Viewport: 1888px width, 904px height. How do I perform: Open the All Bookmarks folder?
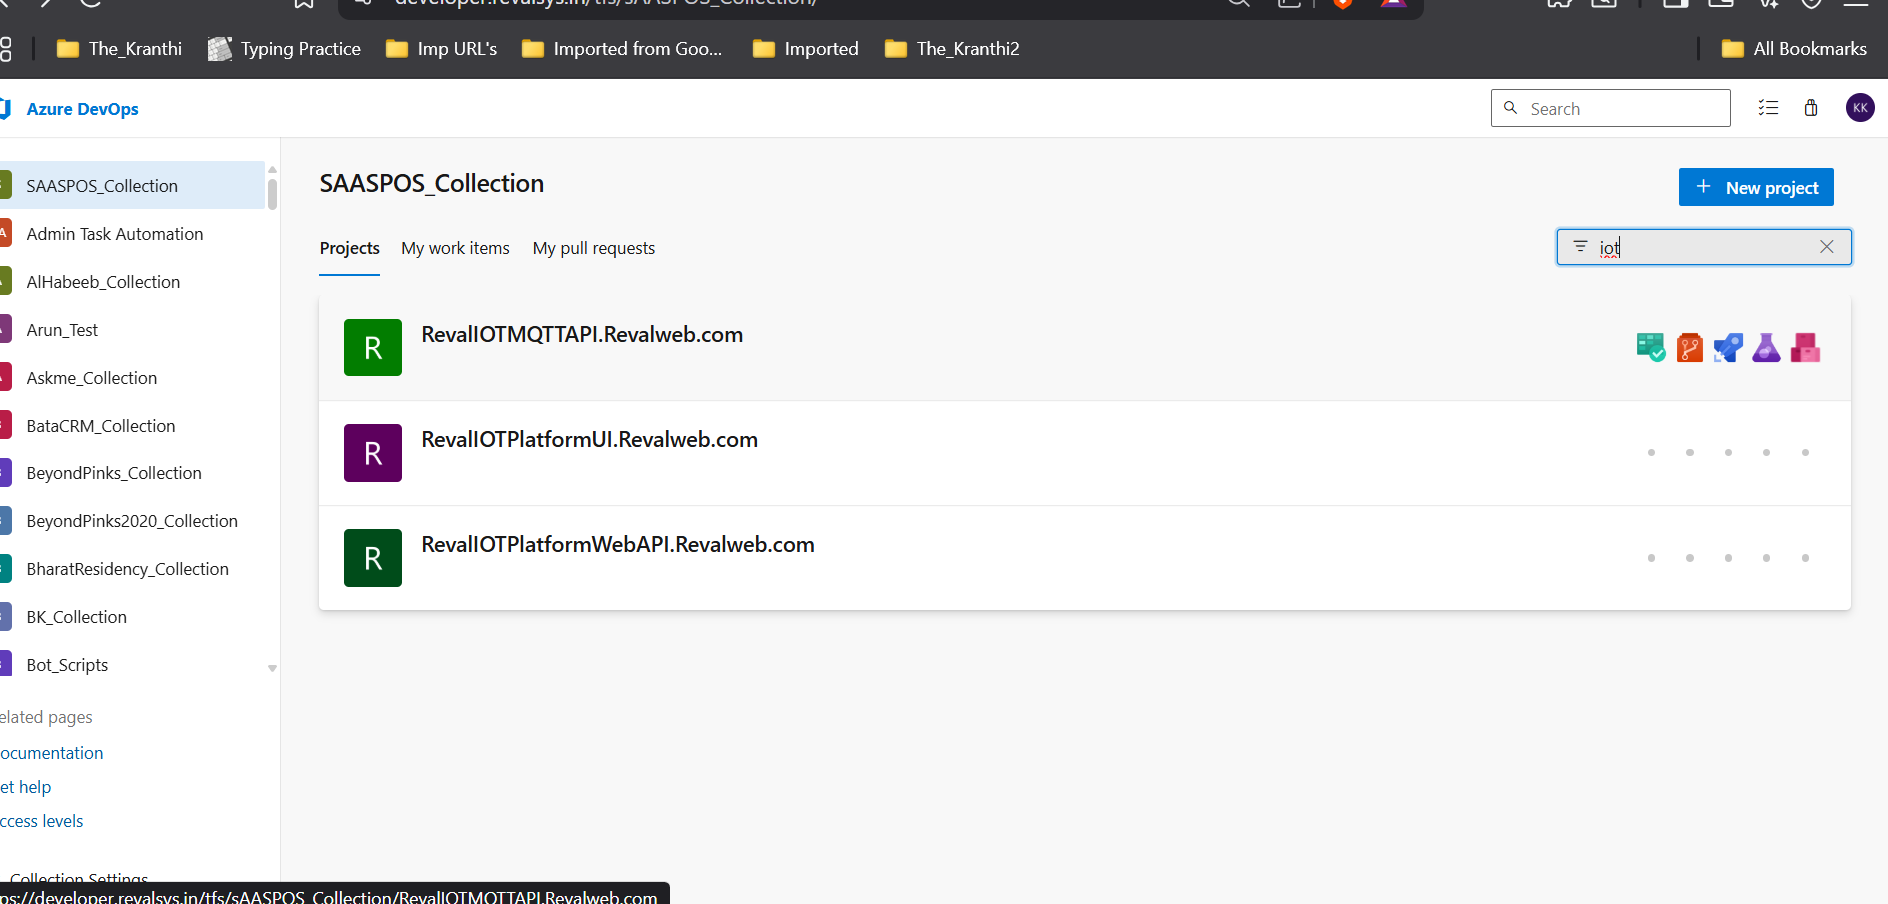(x=1795, y=49)
